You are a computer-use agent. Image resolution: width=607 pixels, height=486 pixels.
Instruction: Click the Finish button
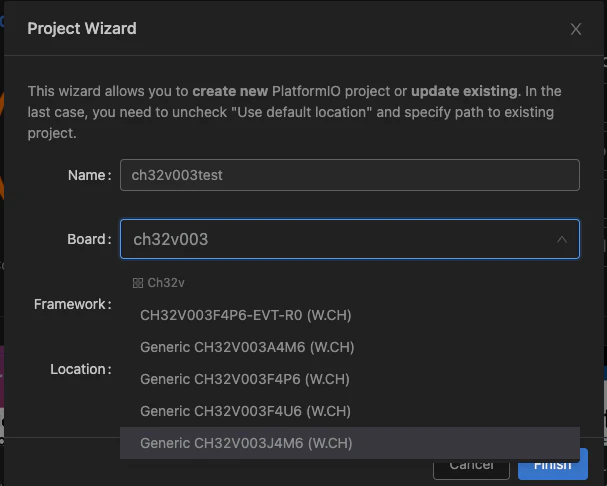552,464
